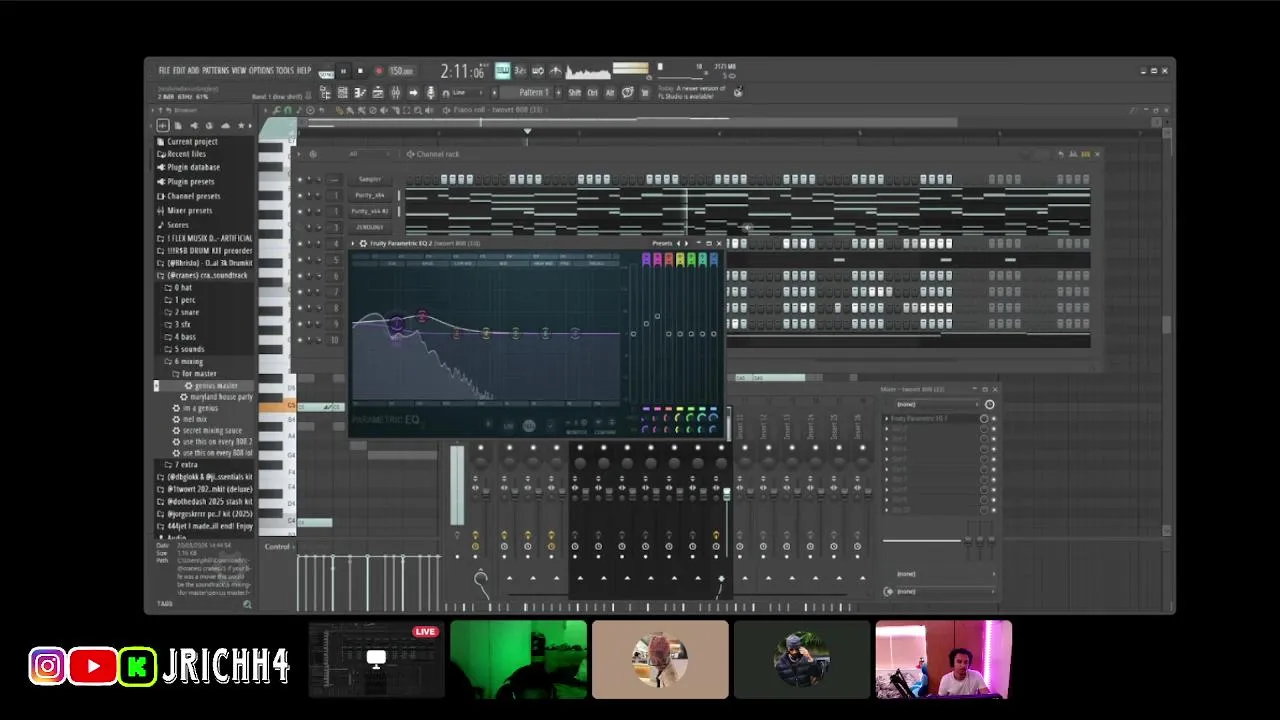Image resolution: width=1280 pixels, height=720 pixels.
Task: Select 'secret mixing sauce' preset
Action: (205, 430)
